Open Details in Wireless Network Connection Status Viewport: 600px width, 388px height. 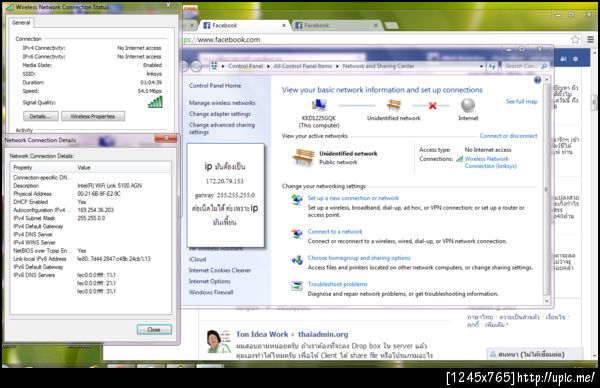tap(41, 116)
